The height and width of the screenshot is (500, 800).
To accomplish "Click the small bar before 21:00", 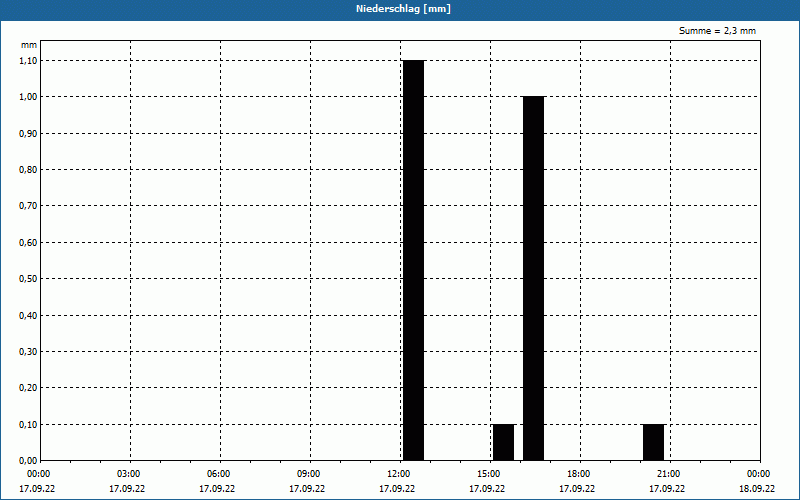I will (653, 442).
